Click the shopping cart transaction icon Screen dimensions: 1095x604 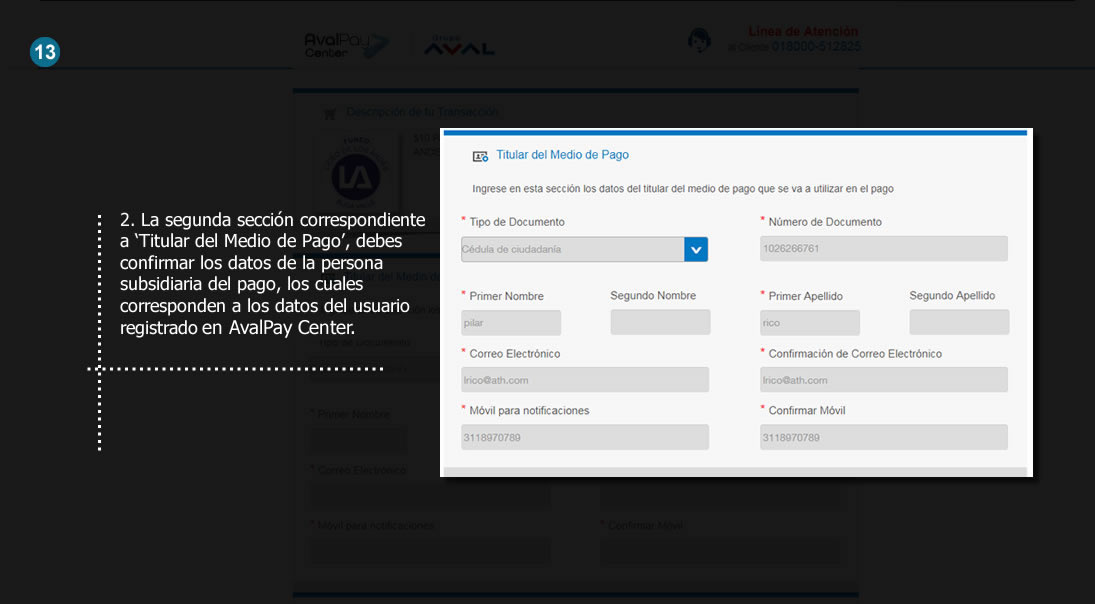[x=329, y=114]
